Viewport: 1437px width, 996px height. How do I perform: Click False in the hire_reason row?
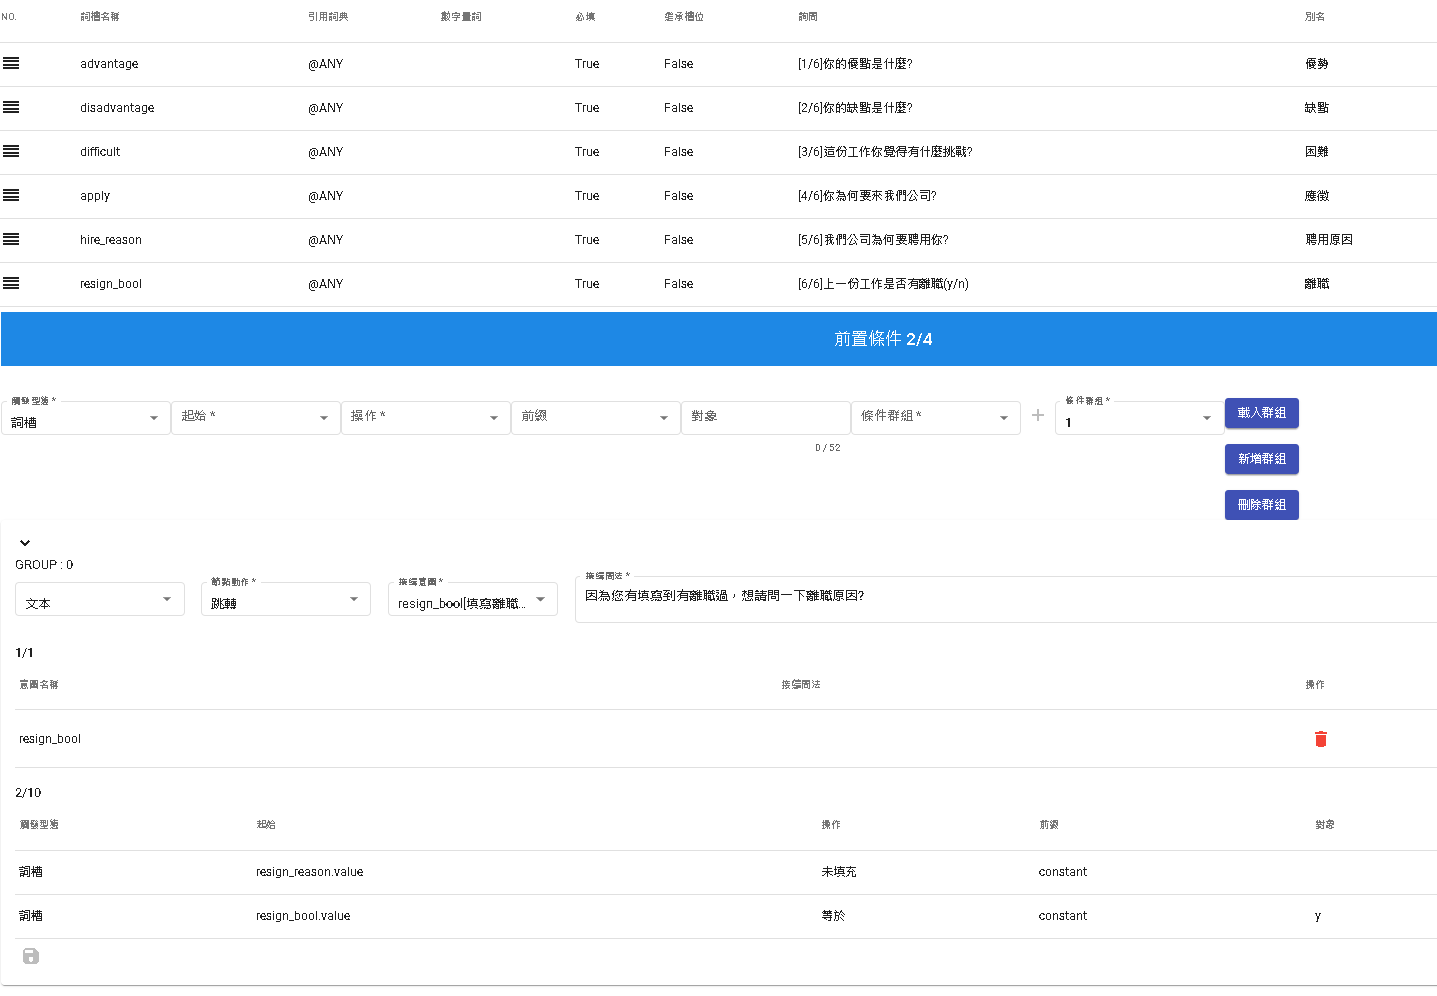click(678, 240)
